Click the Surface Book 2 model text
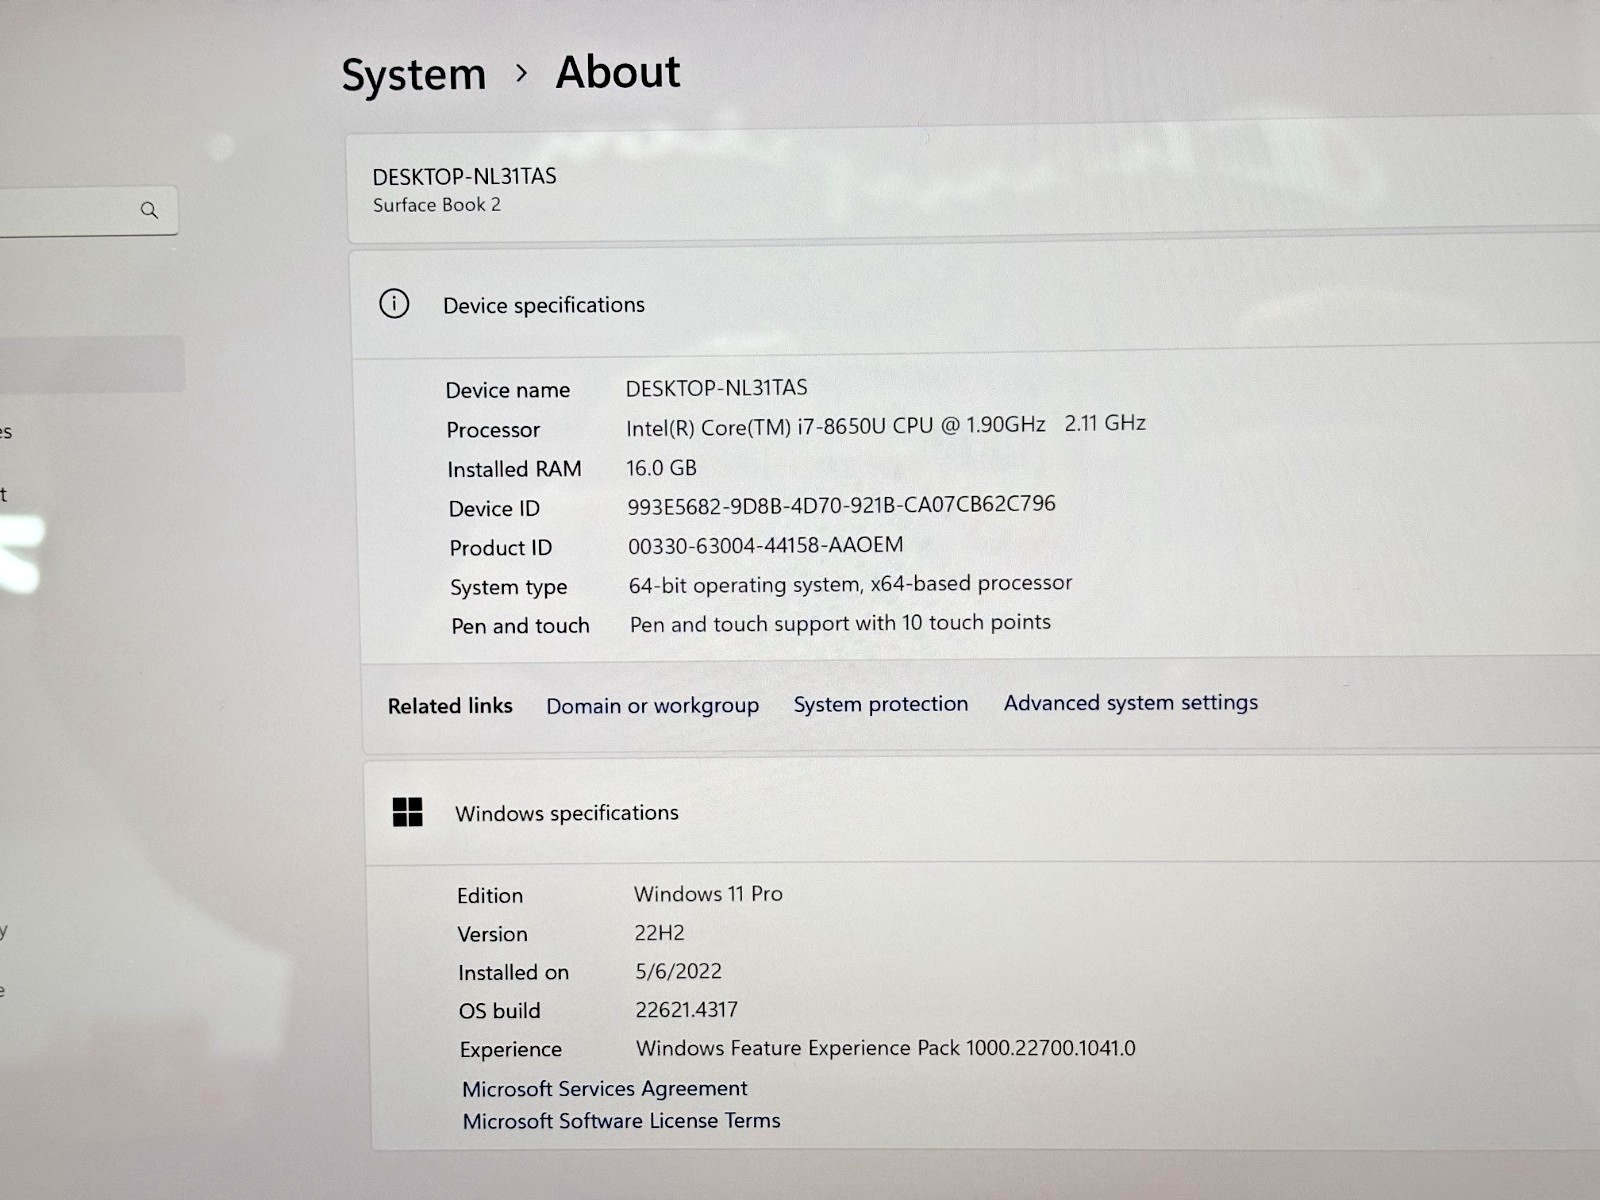1600x1200 pixels. (437, 205)
